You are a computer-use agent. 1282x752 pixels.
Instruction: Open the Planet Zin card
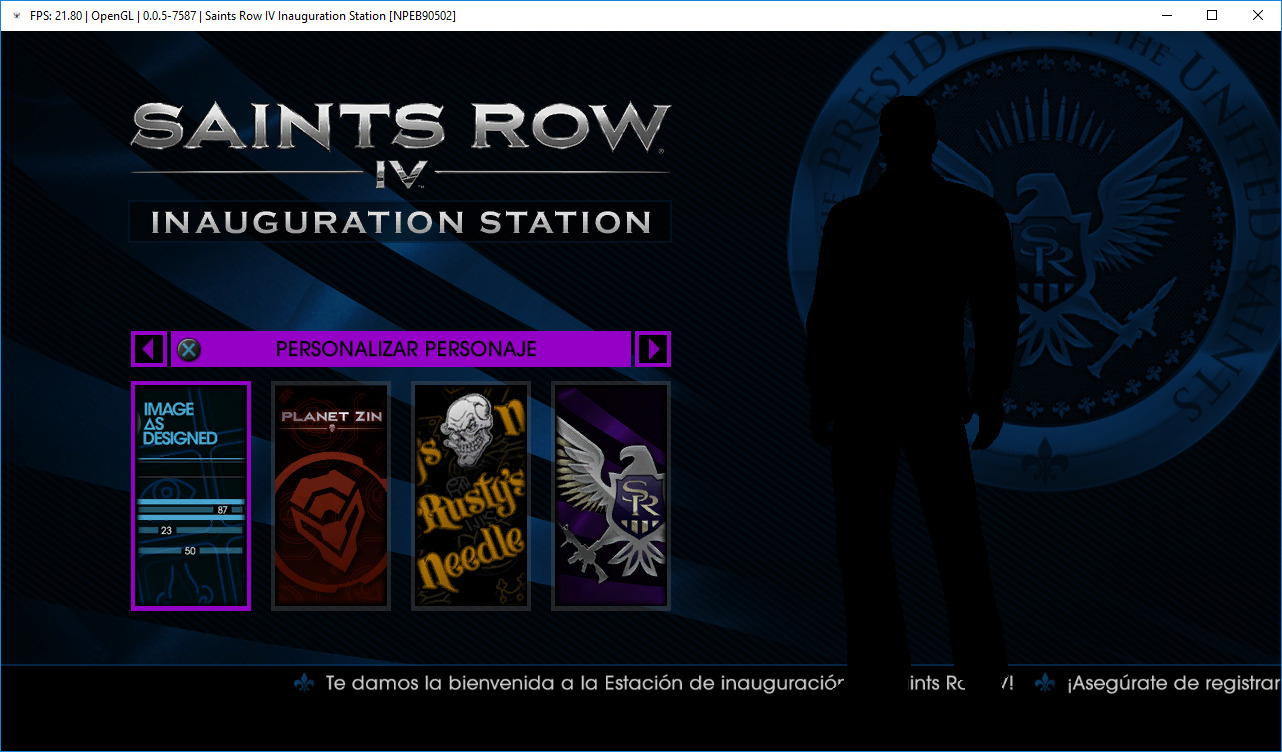[331, 495]
